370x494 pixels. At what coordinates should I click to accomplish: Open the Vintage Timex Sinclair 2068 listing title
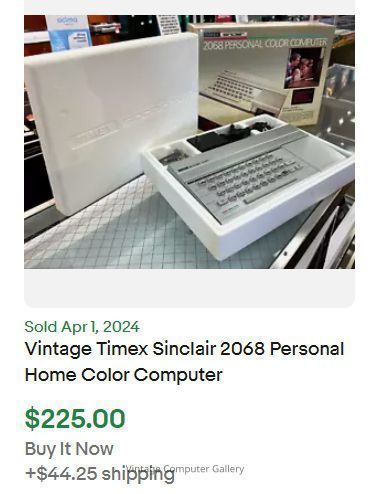(x=184, y=362)
